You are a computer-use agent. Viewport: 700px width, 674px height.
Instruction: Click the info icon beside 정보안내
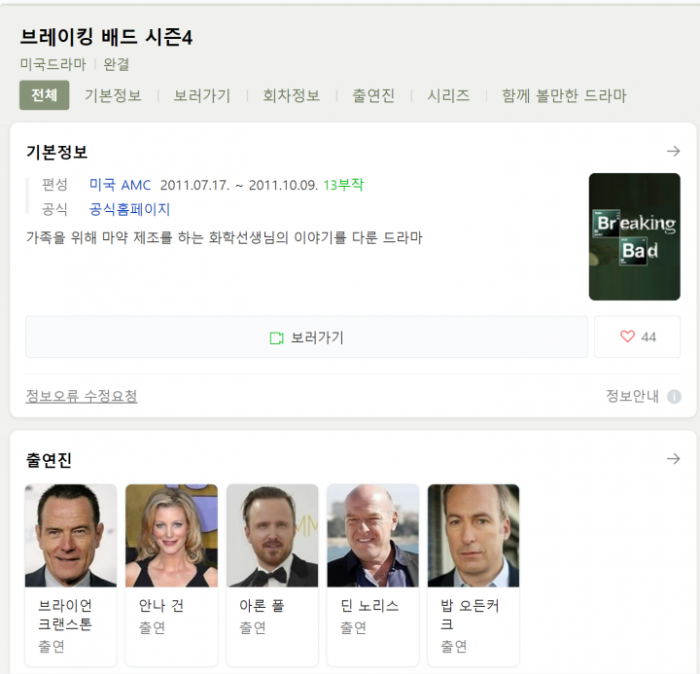[x=674, y=396]
